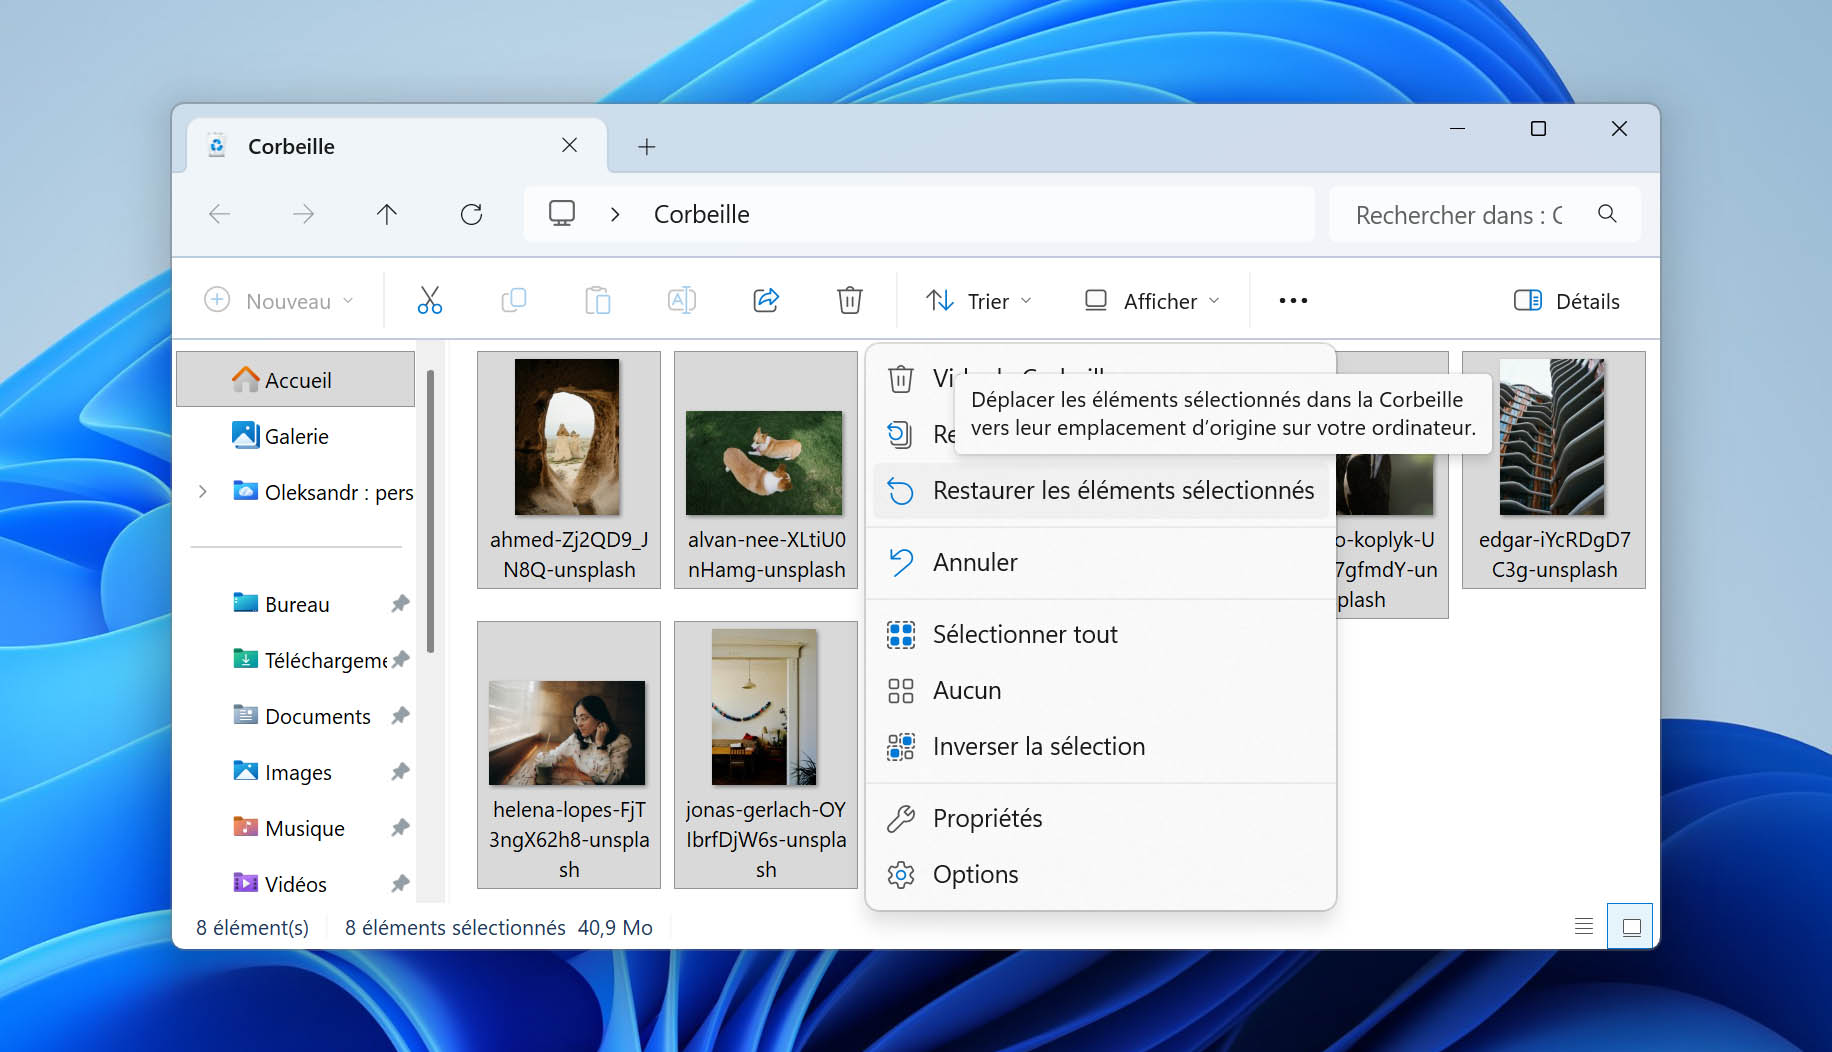The width and height of the screenshot is (1832, 1052).
Task: Open the three-dots more options menu
Action: coord(1293,301)
